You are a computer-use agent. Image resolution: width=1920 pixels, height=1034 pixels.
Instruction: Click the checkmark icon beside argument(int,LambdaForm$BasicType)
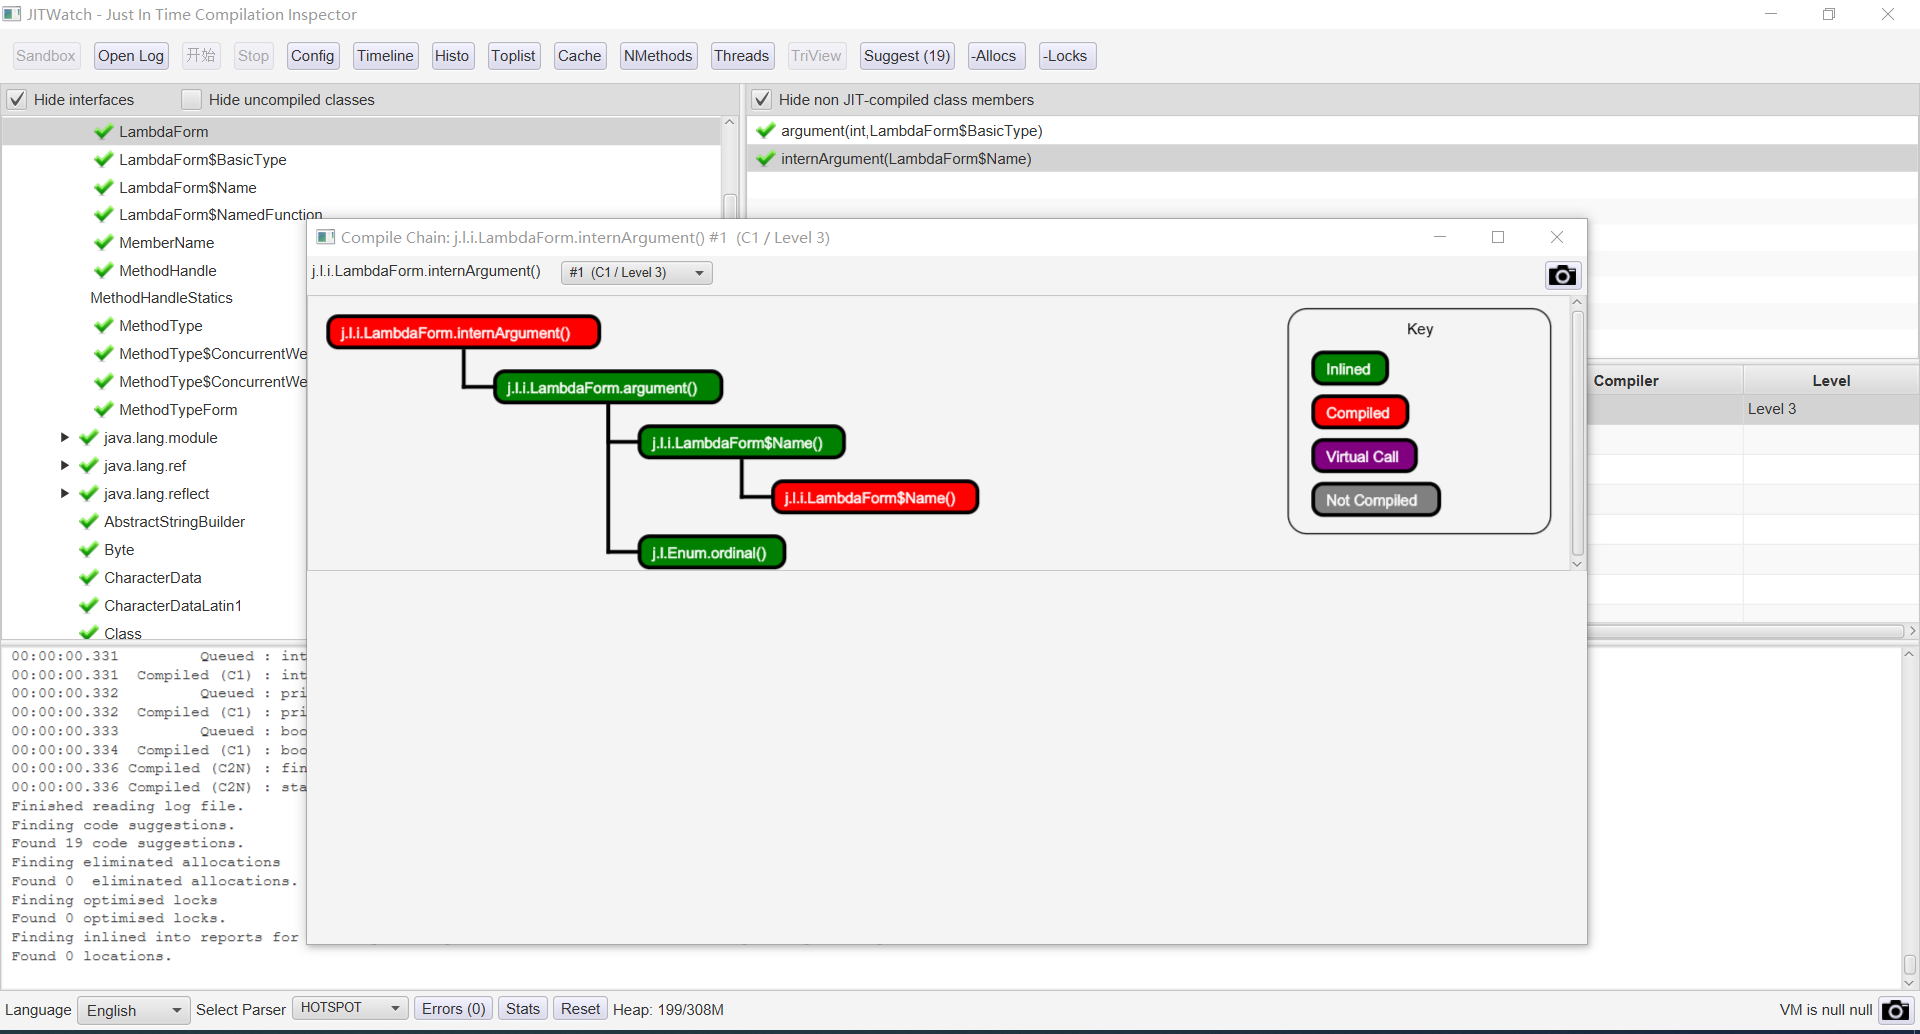[766, 131]
